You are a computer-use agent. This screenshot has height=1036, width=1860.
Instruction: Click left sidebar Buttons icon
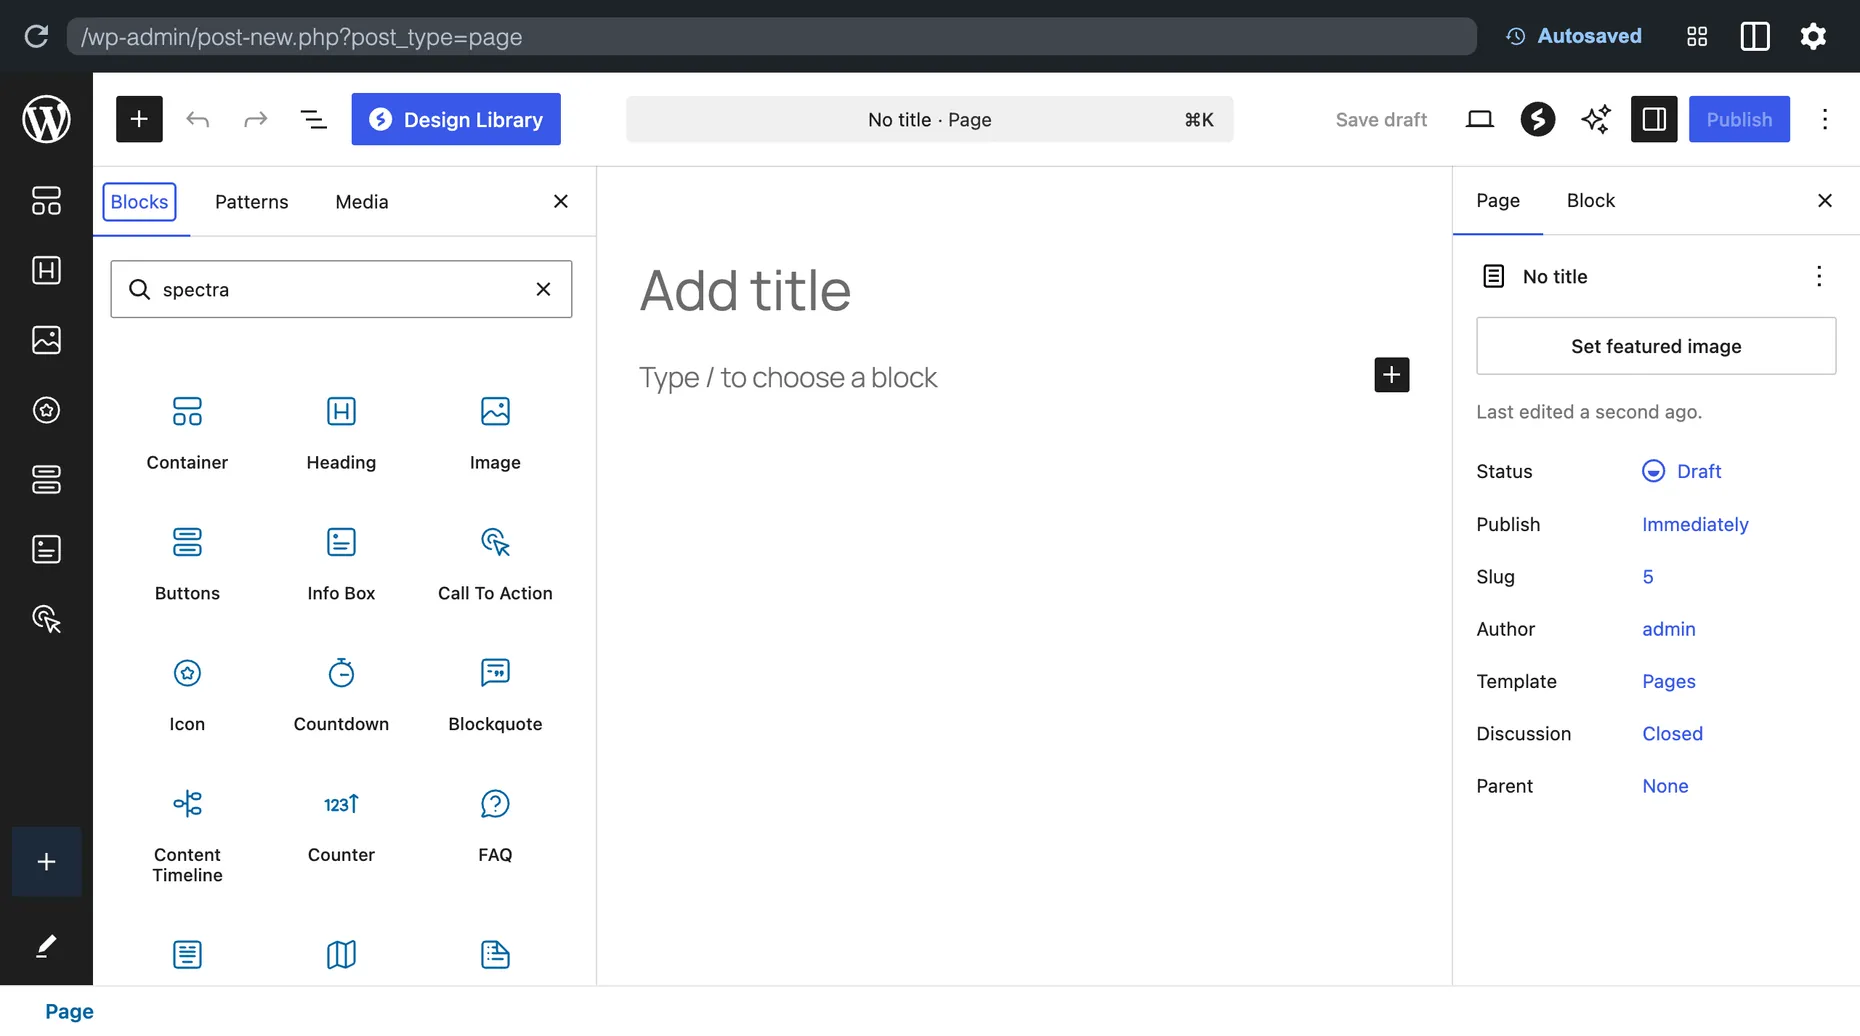[46, 479]
